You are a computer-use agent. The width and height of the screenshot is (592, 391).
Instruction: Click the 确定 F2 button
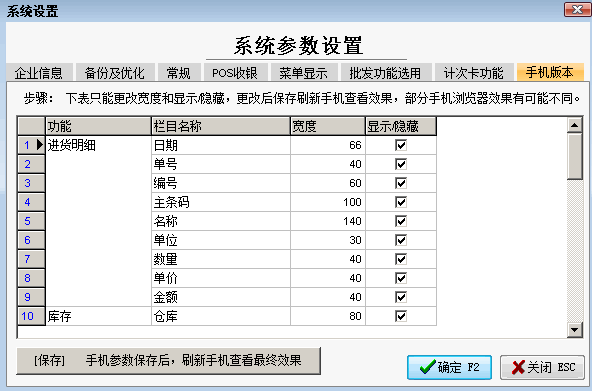[x=449, y=367]
